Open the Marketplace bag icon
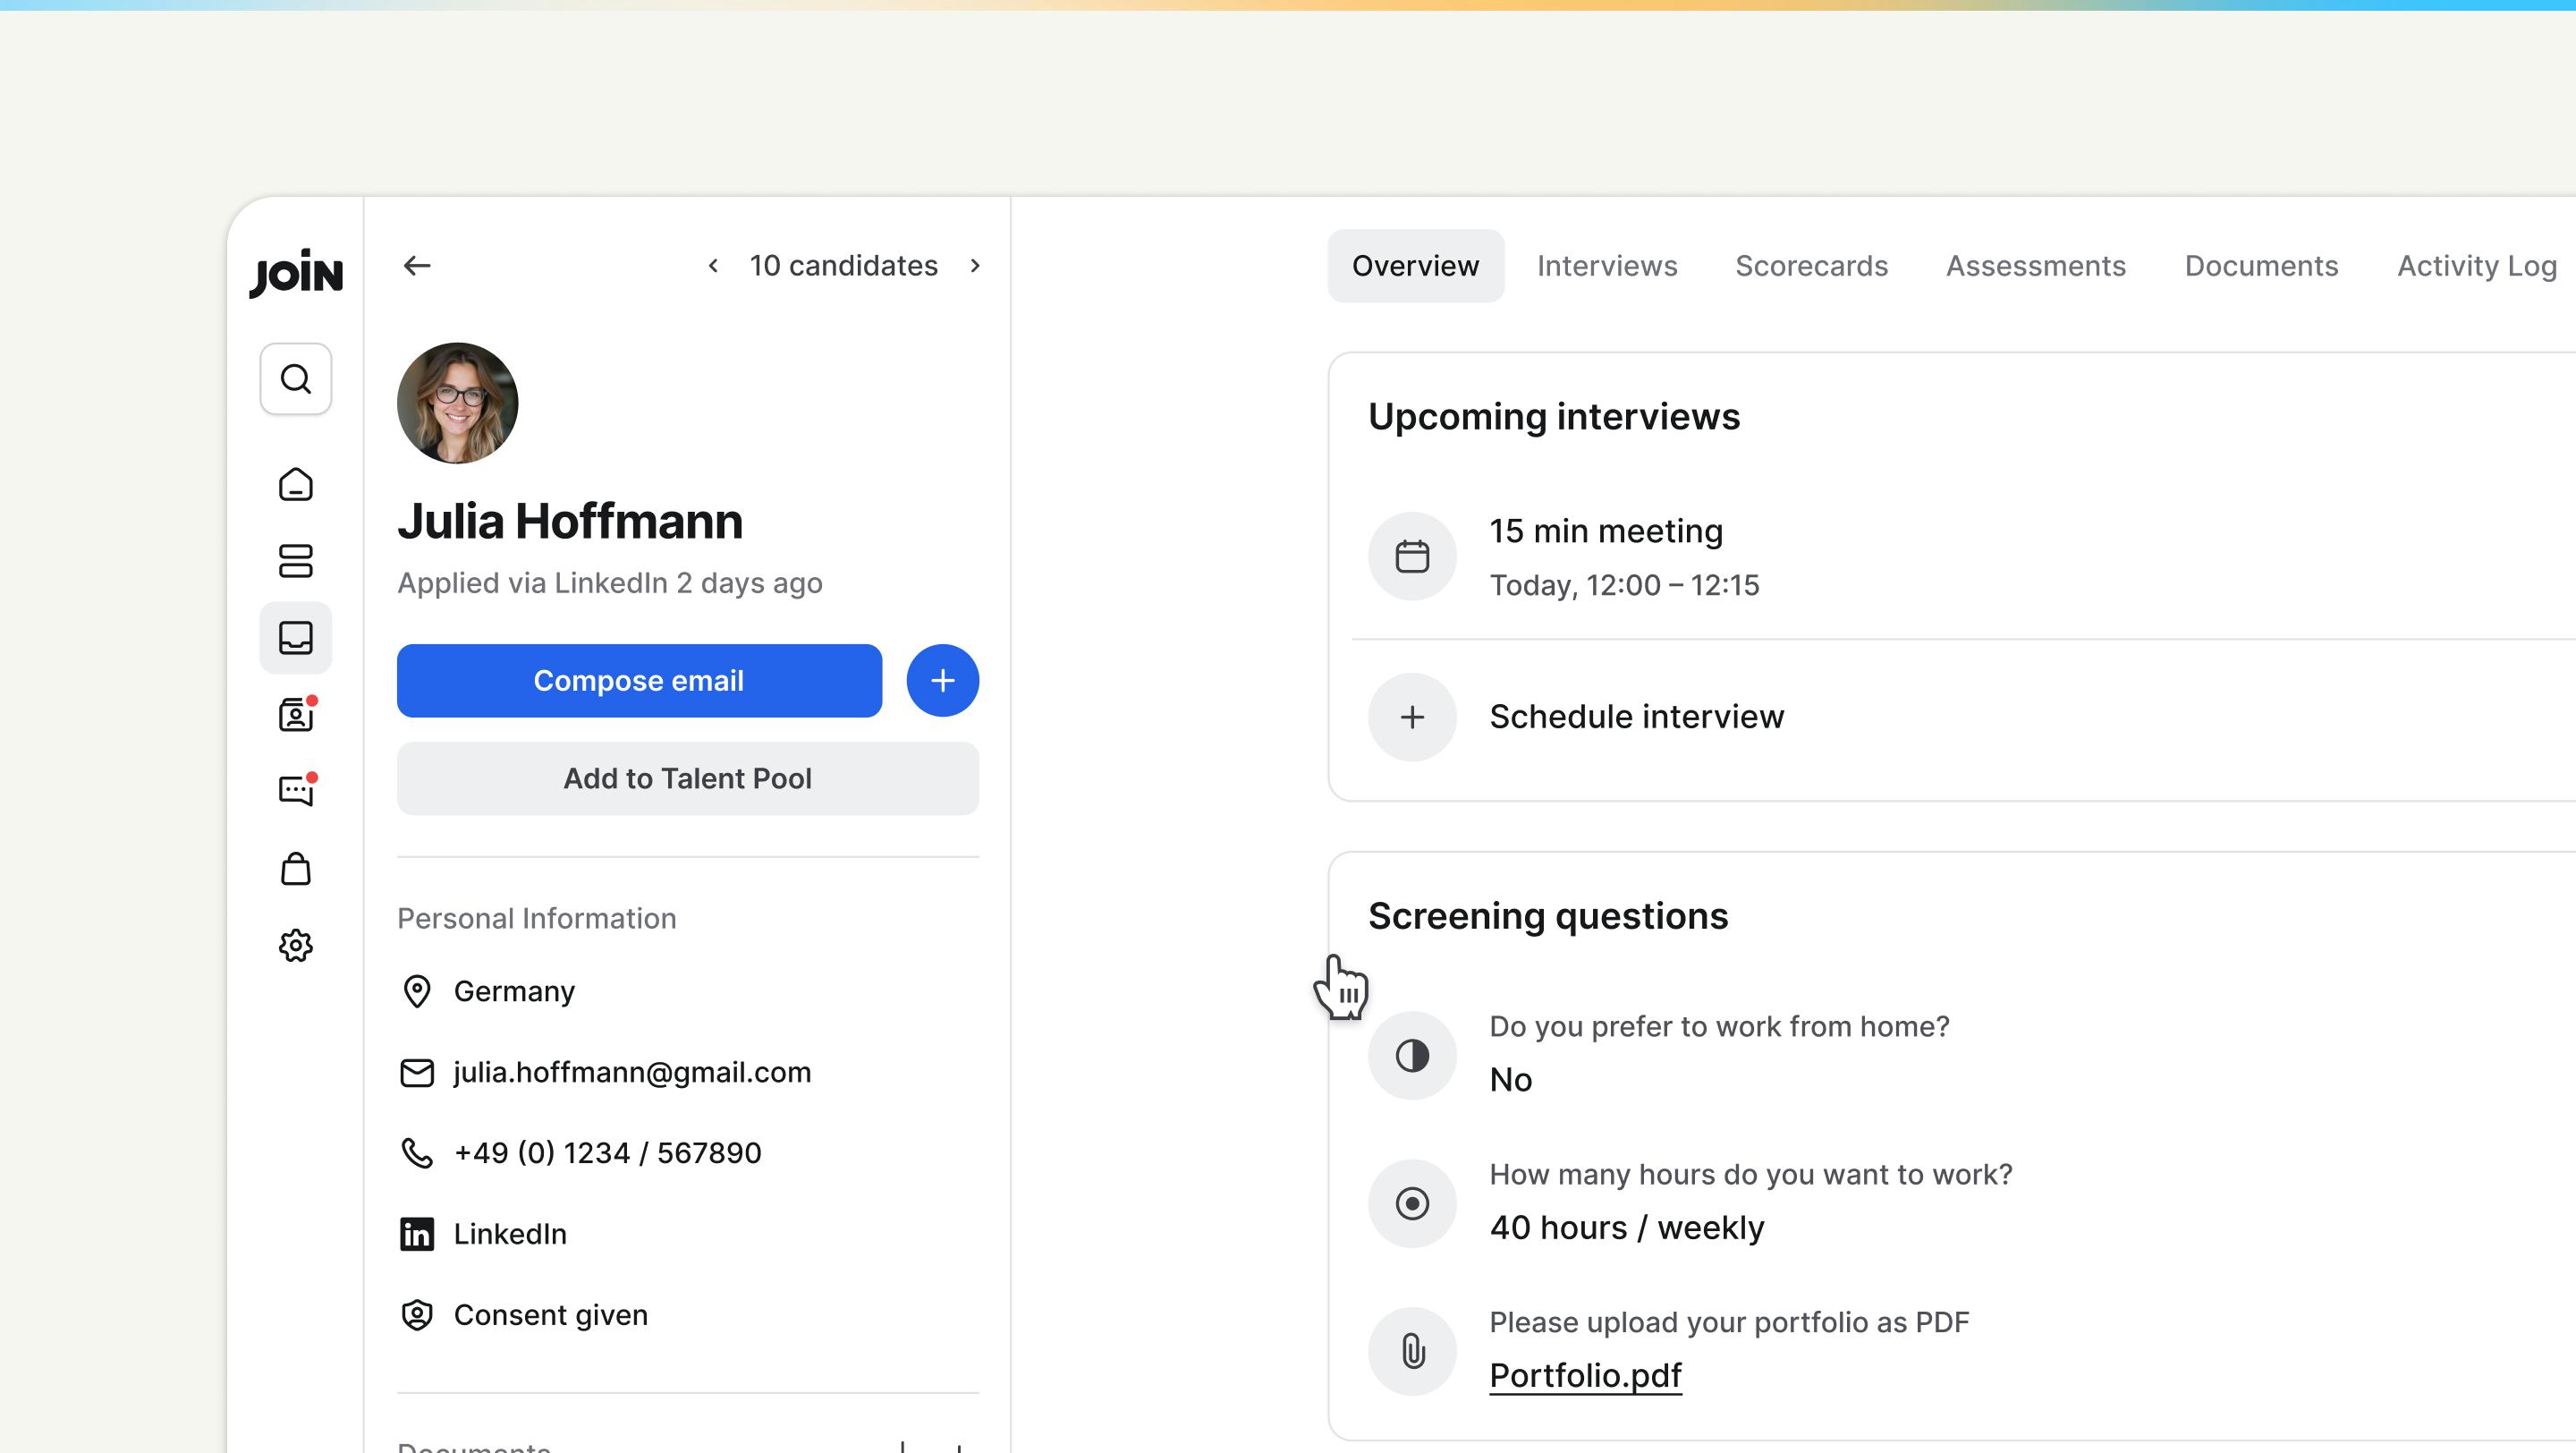Viewport: 2576px width, 1453px height. tap(295, 868)
